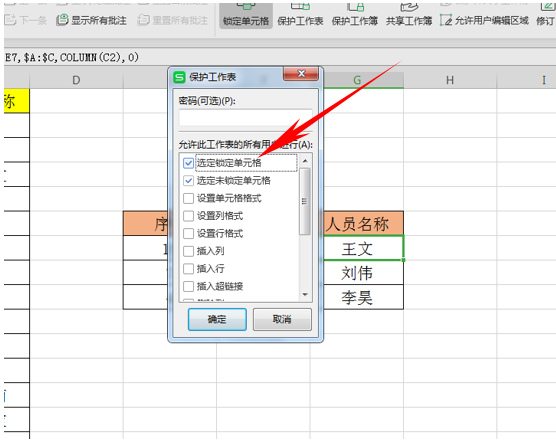
Task: Open Allow Users to Edit Ranges (允许用户编辑区域)
Action: pos(484,21)
